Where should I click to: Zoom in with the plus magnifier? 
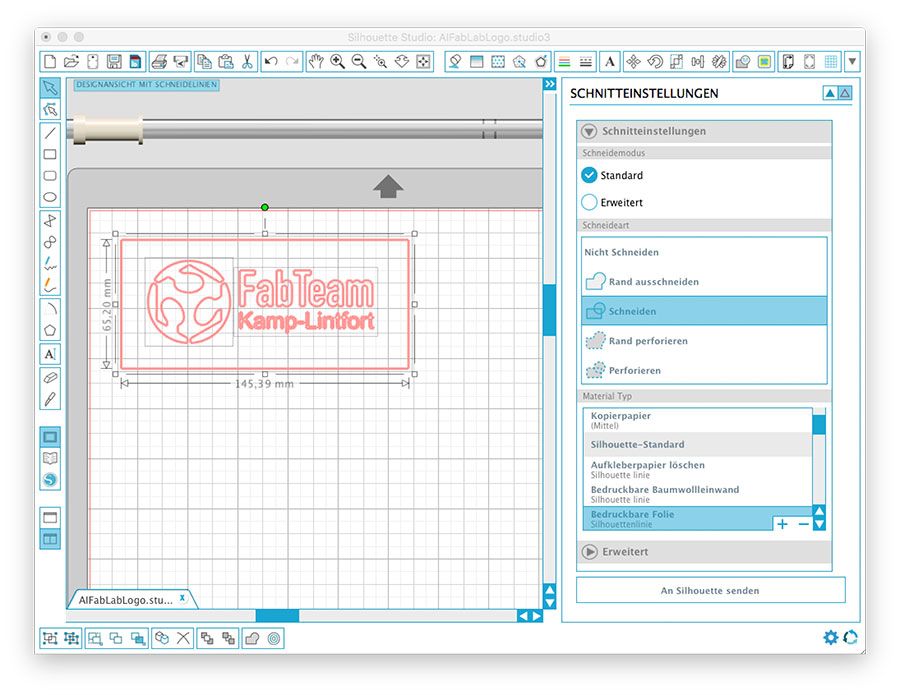click(x=338, y=61)
